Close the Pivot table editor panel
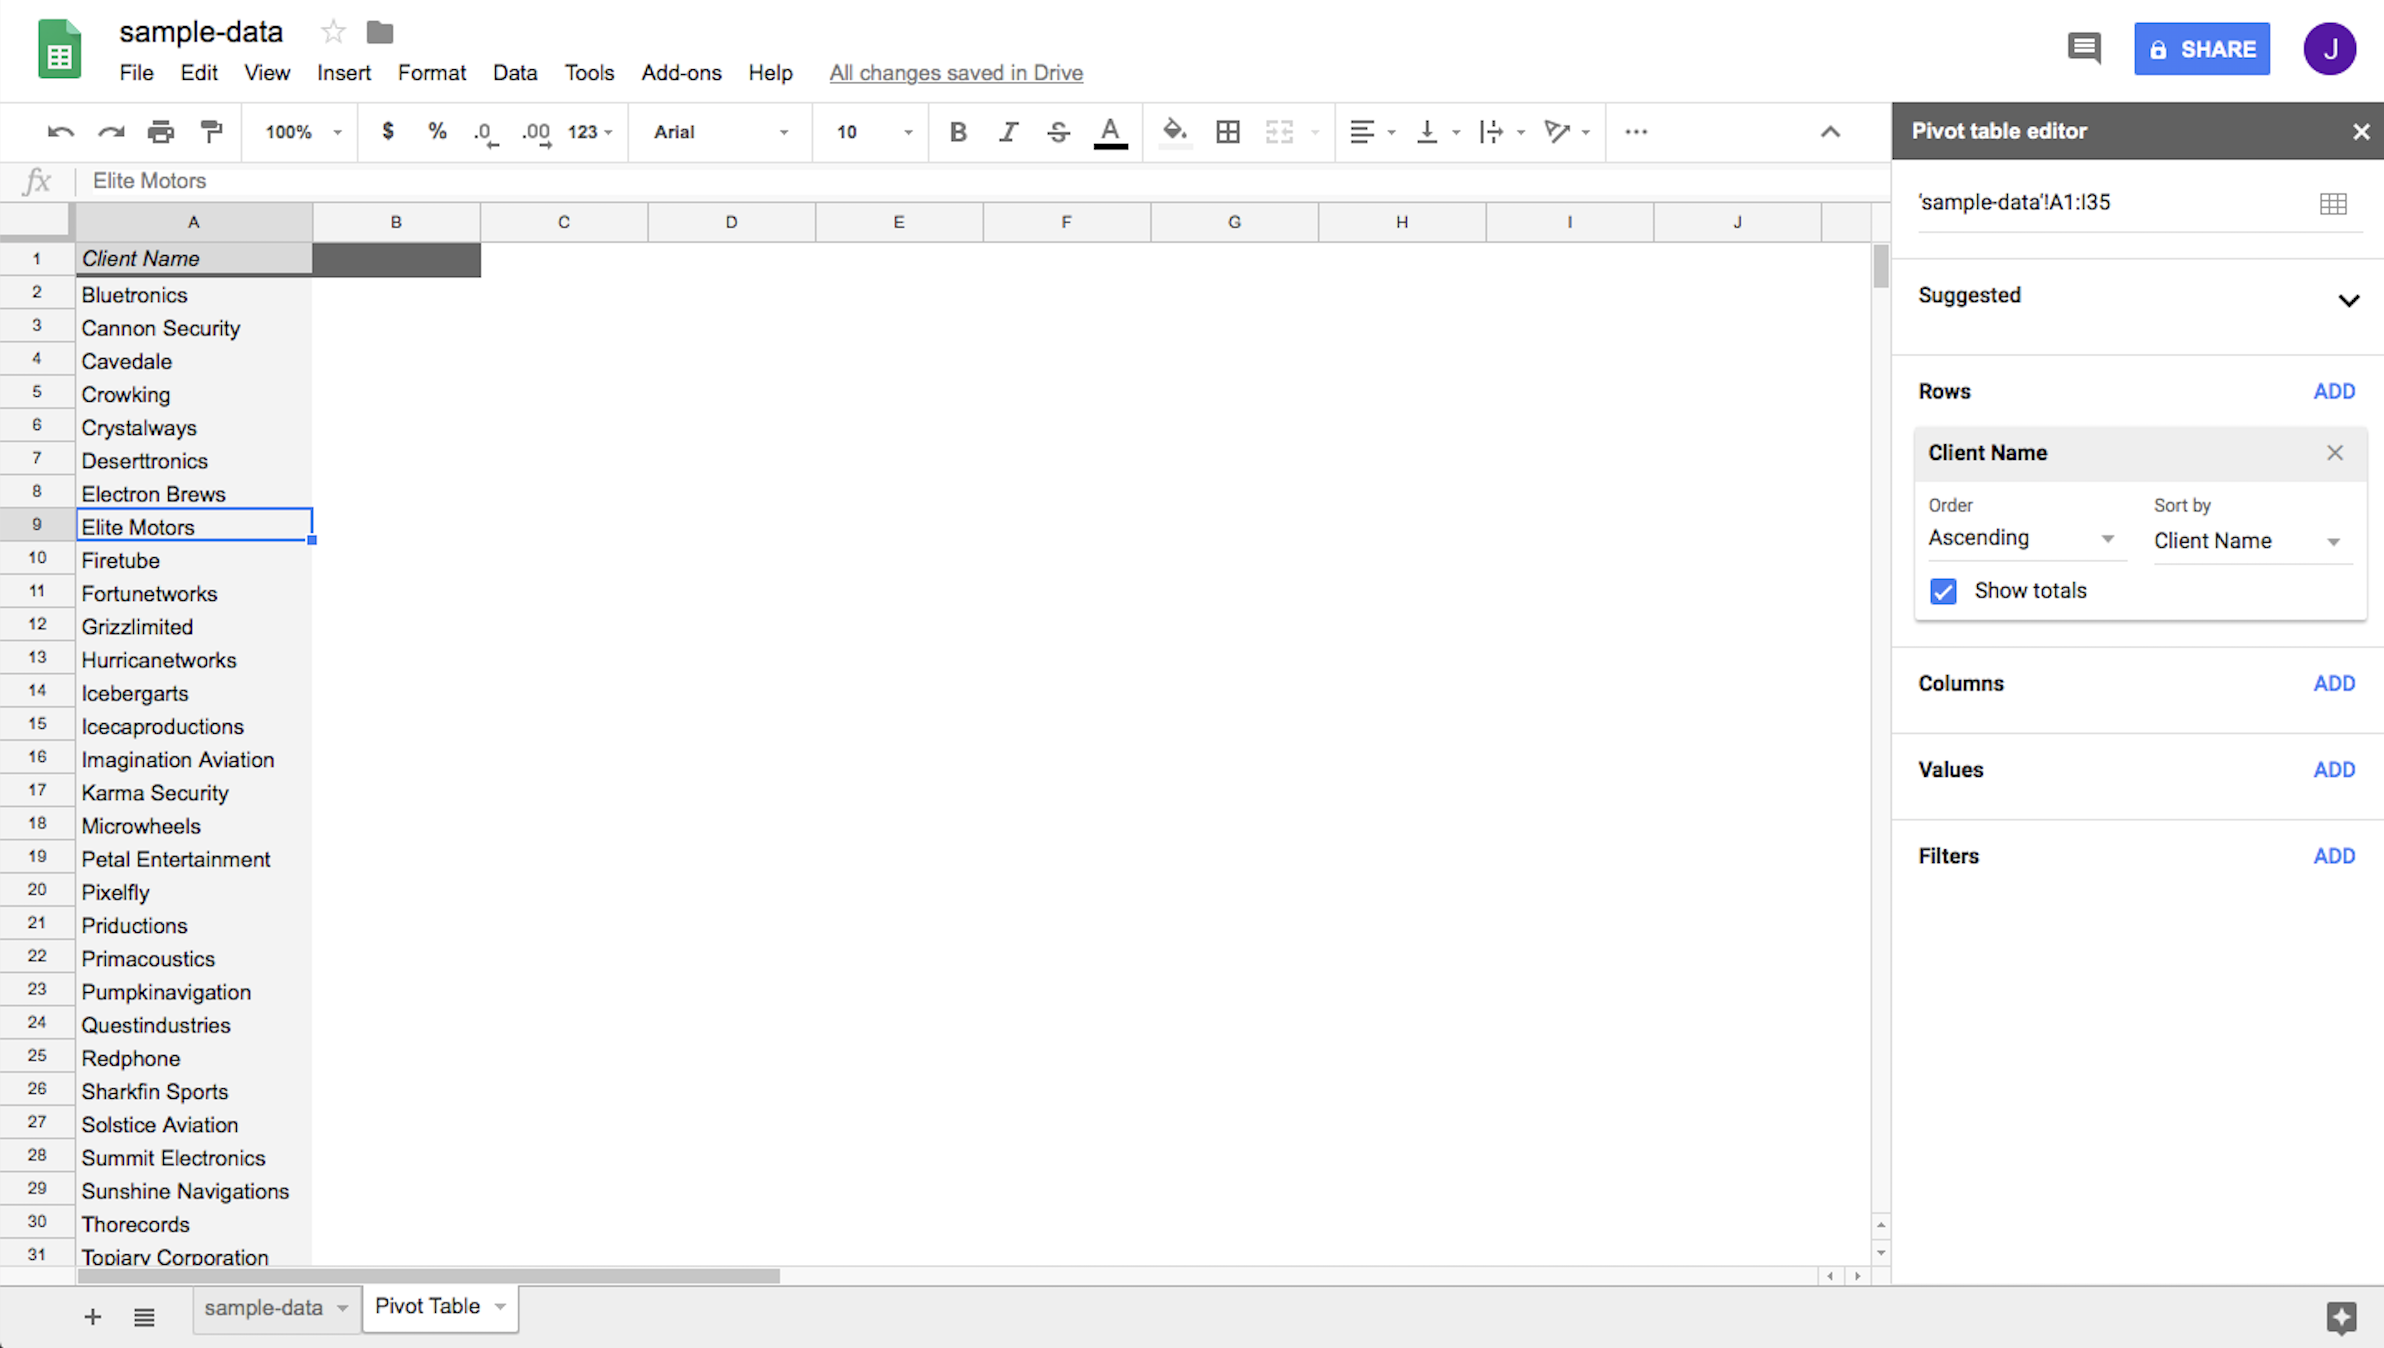Screen dimensions: 2384x1348 tap(2361, 132)
